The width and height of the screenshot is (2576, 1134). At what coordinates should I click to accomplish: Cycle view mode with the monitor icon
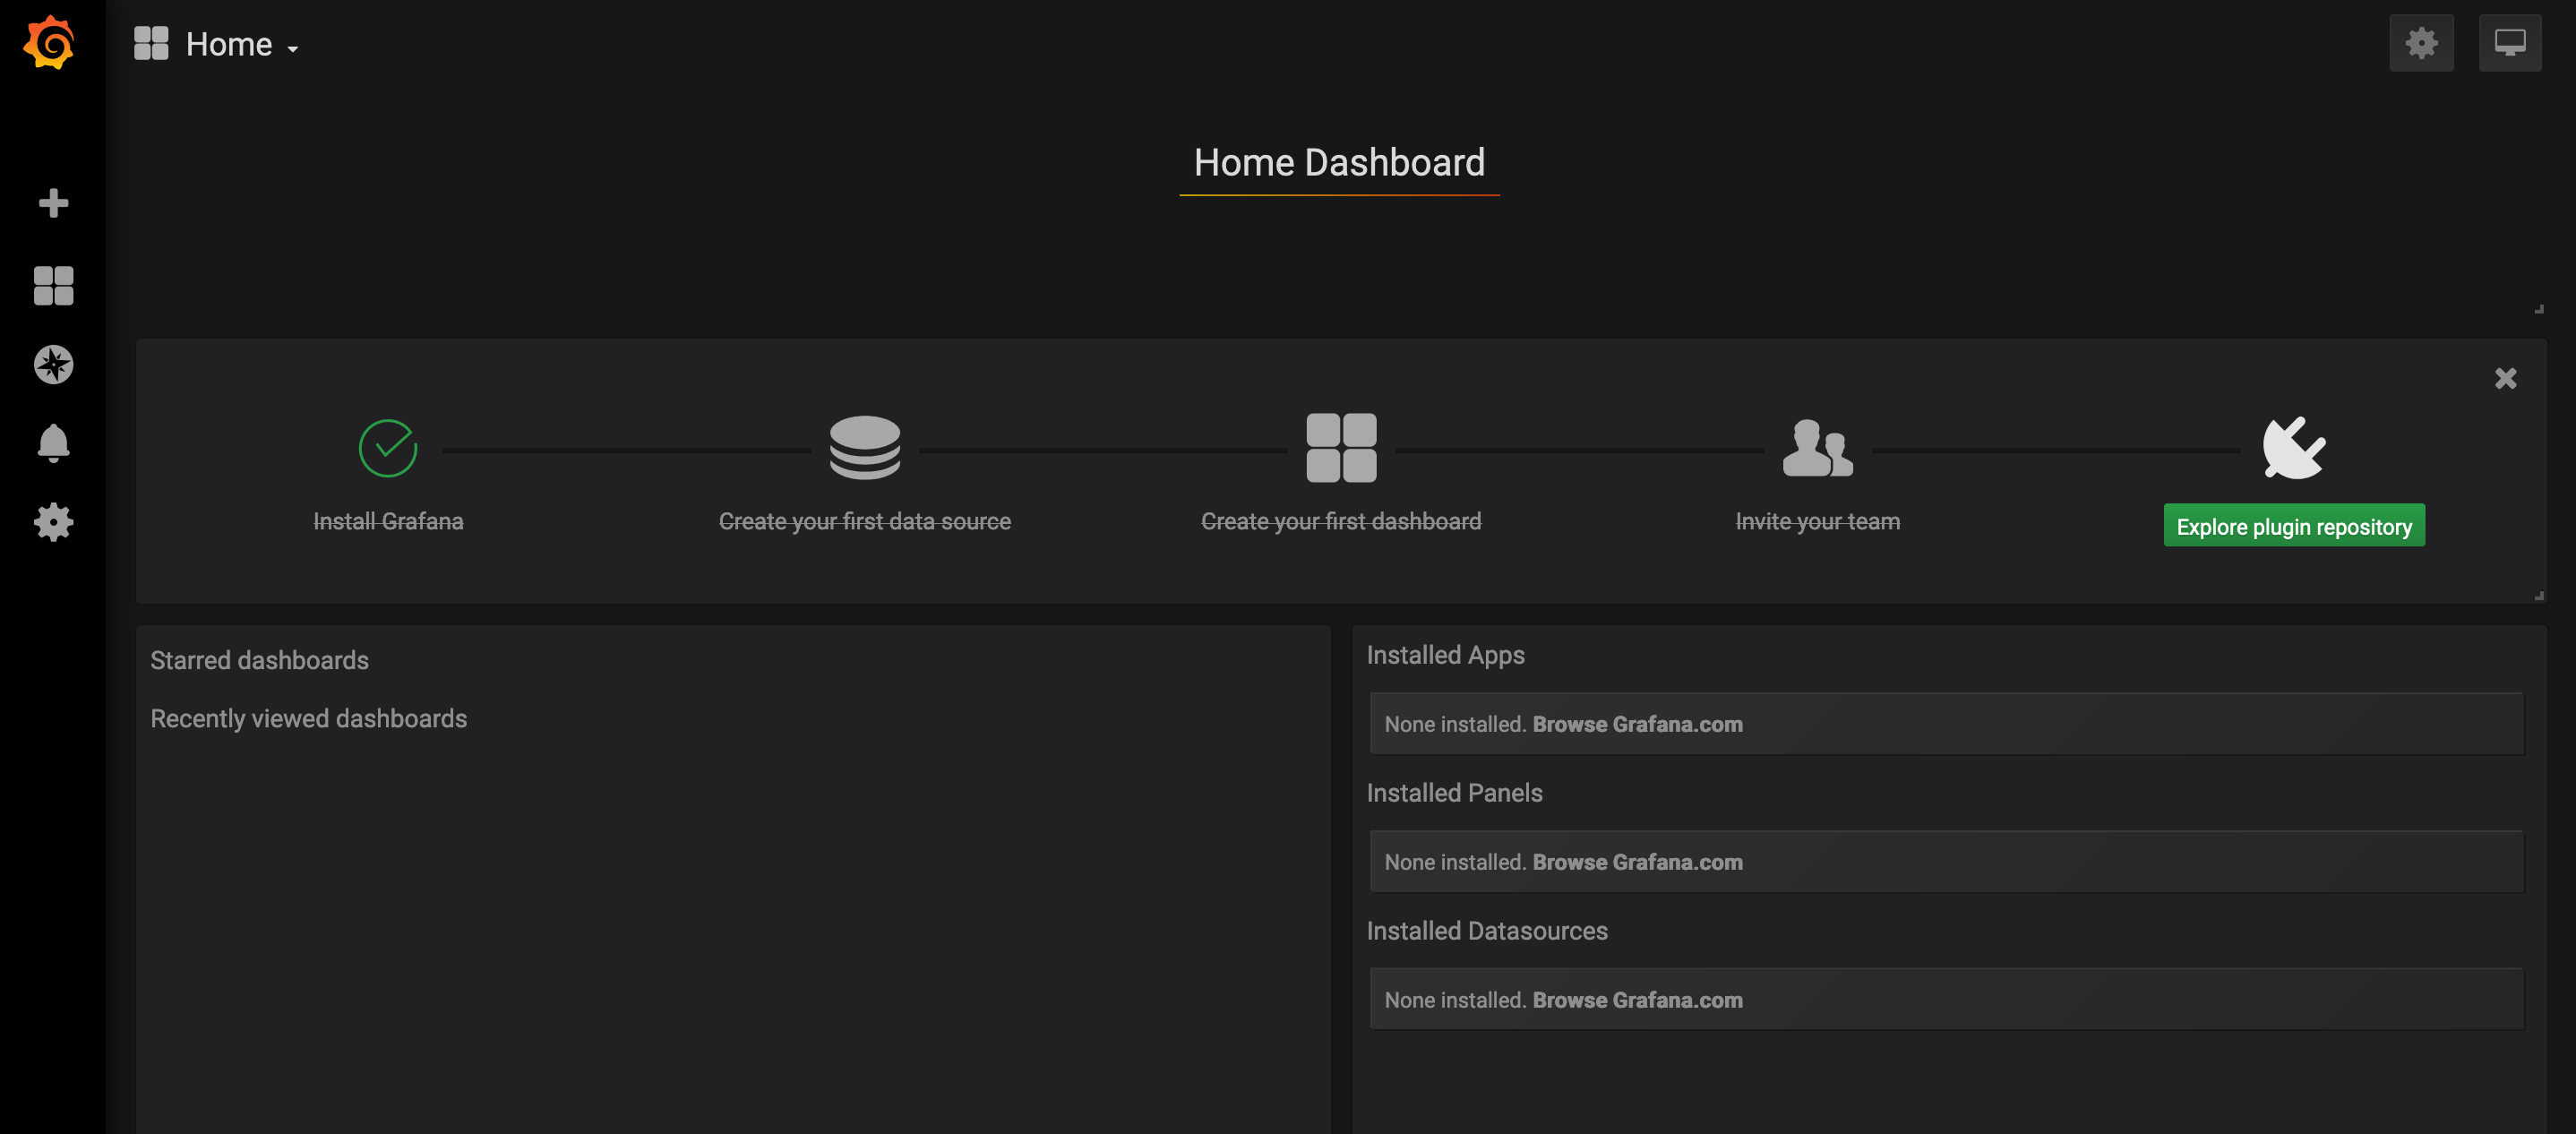point(2509,43)
